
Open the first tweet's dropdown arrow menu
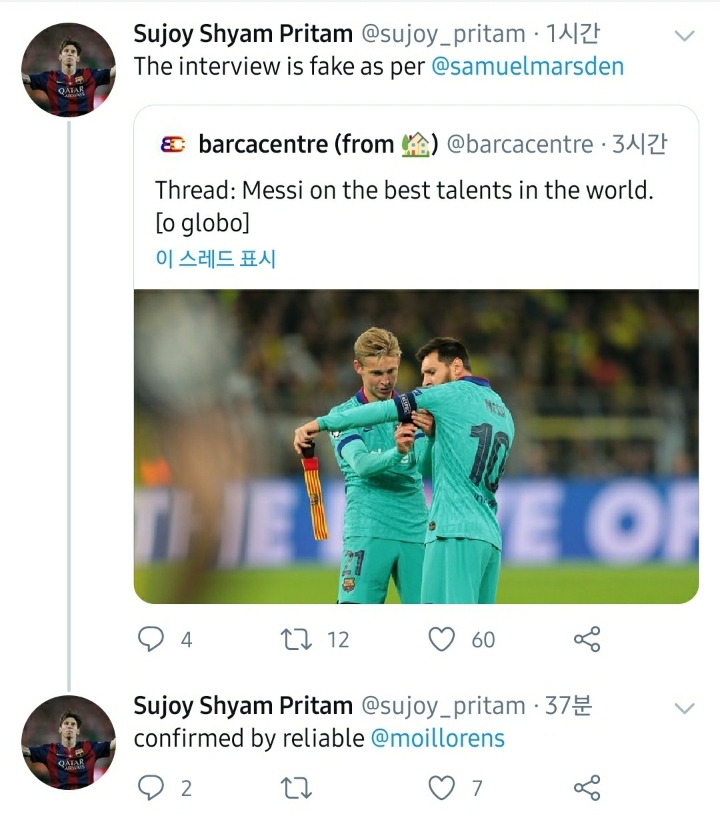(684, 36)
